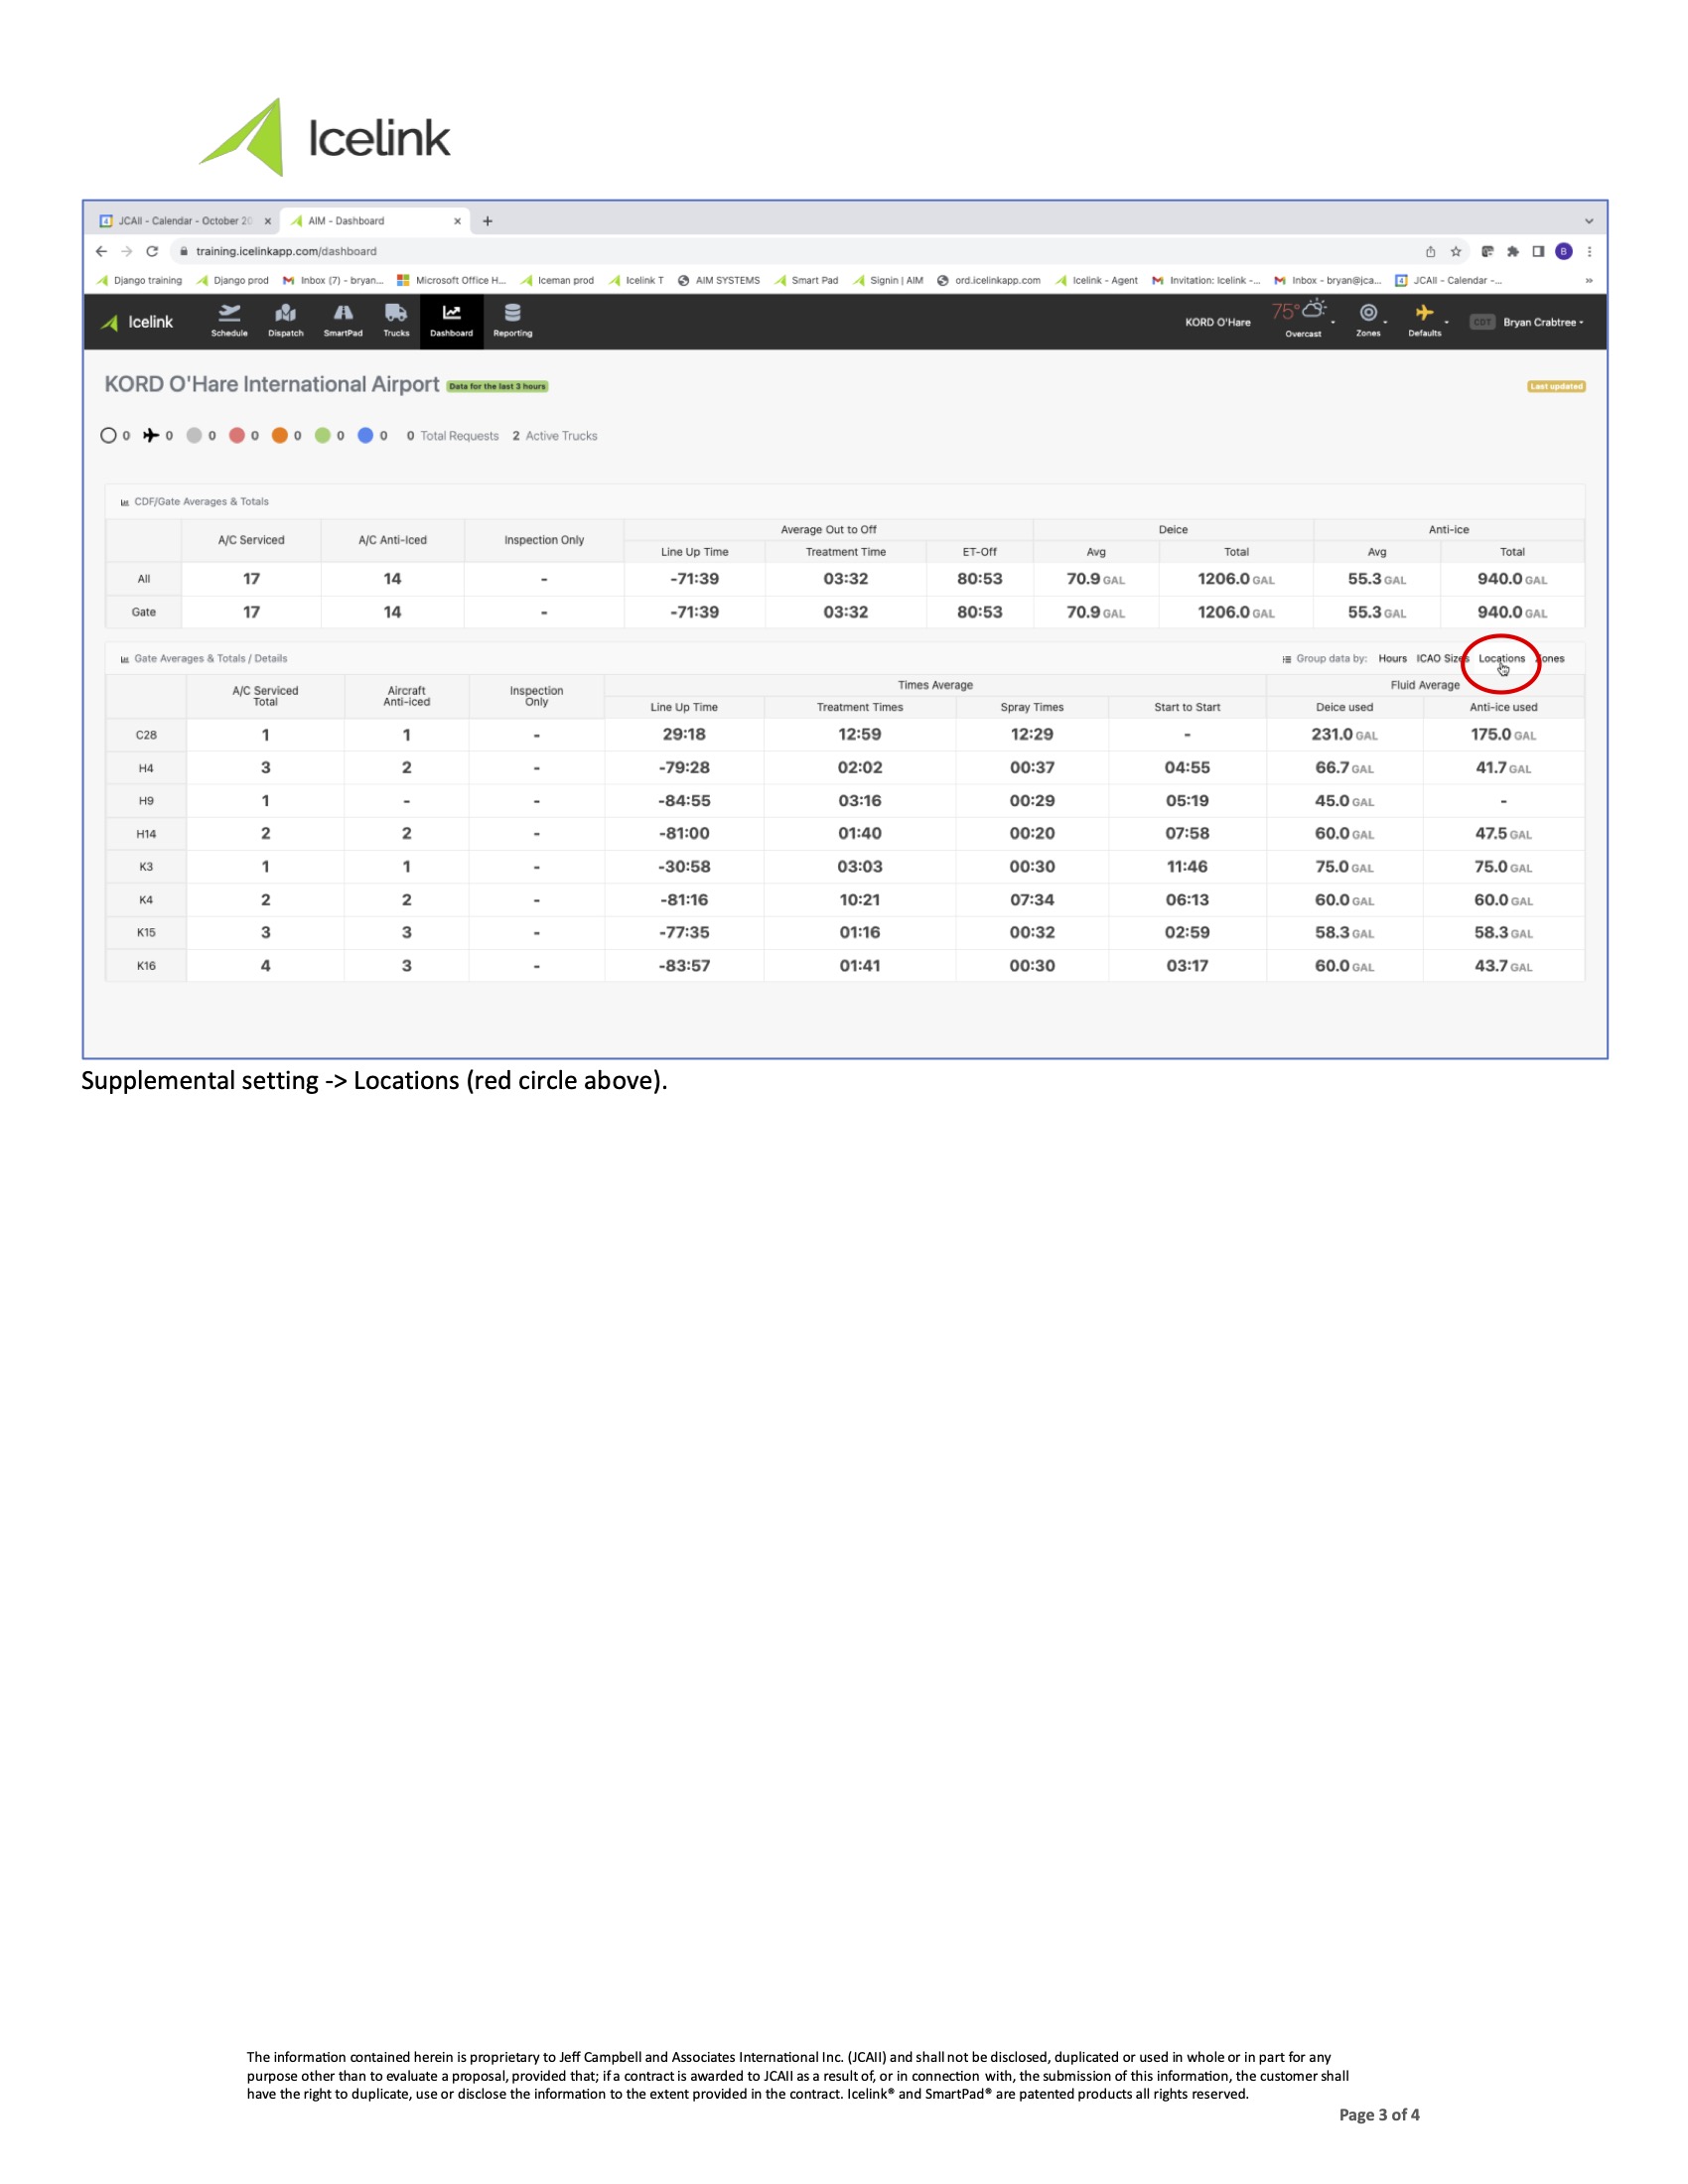Click the Last updated badge
1688x2184 pixels.
[x=1556, y=386]
